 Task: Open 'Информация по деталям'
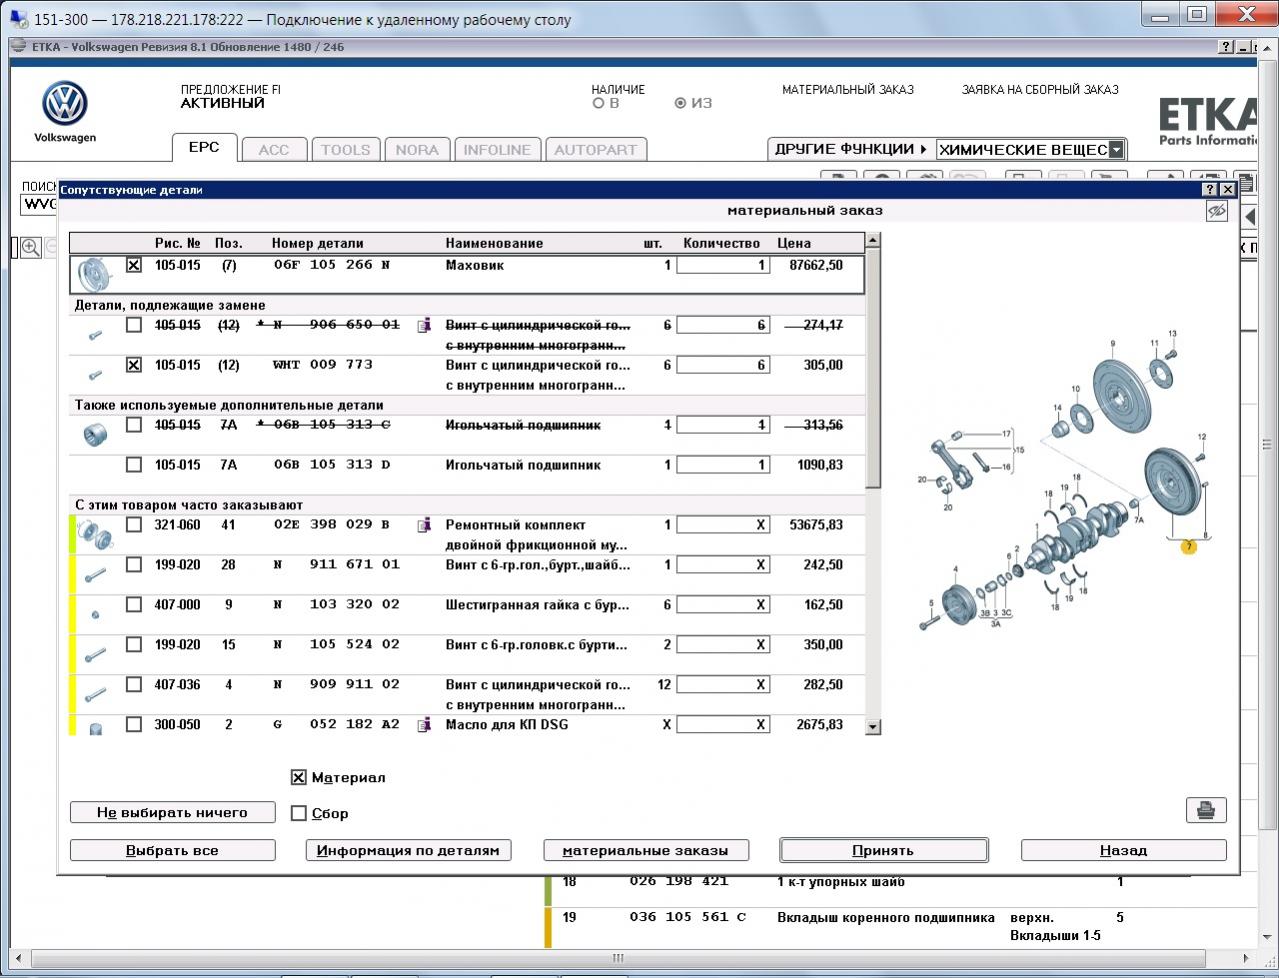coord(408,850)
